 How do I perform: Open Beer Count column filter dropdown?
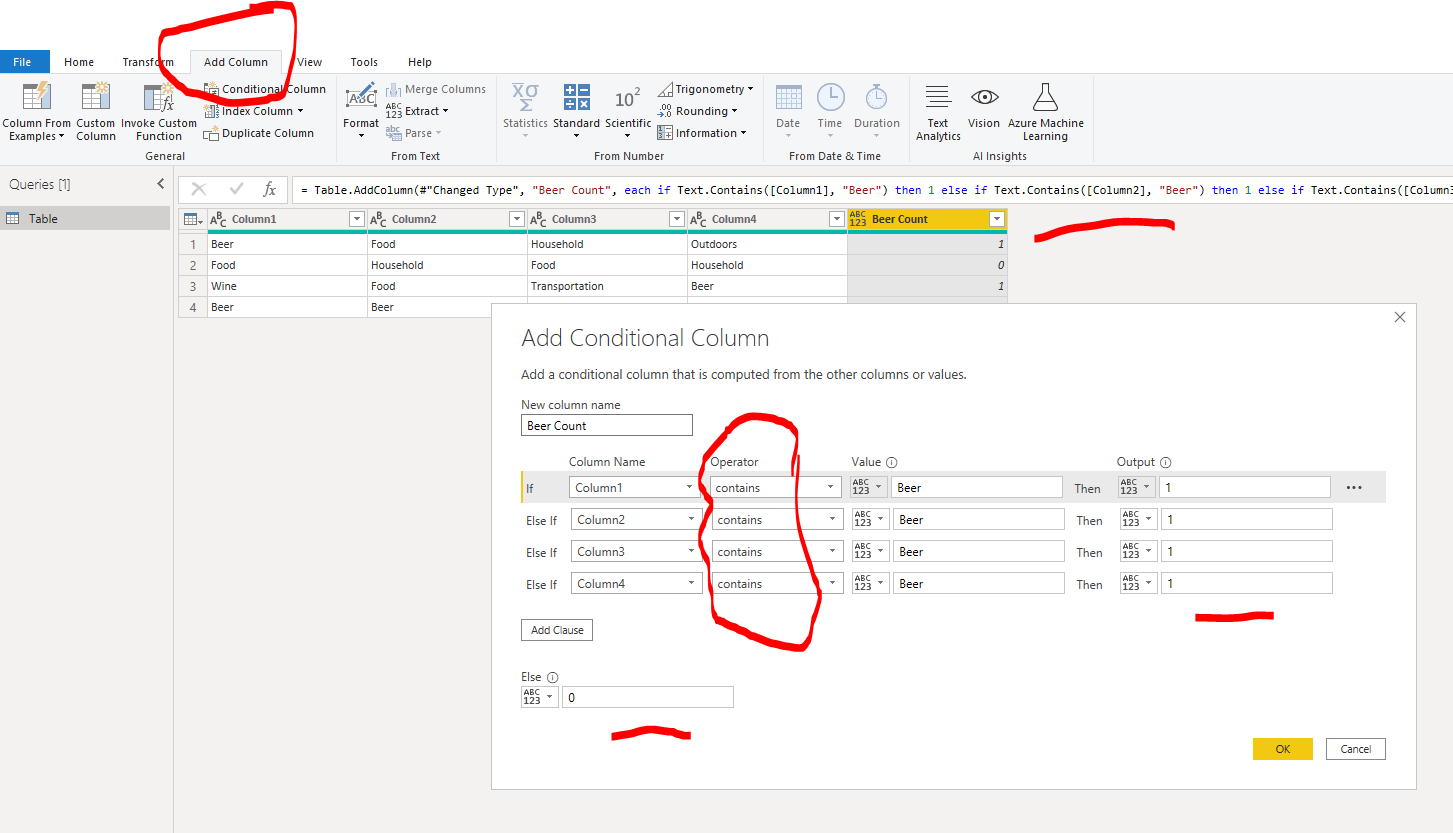point(996,219)
